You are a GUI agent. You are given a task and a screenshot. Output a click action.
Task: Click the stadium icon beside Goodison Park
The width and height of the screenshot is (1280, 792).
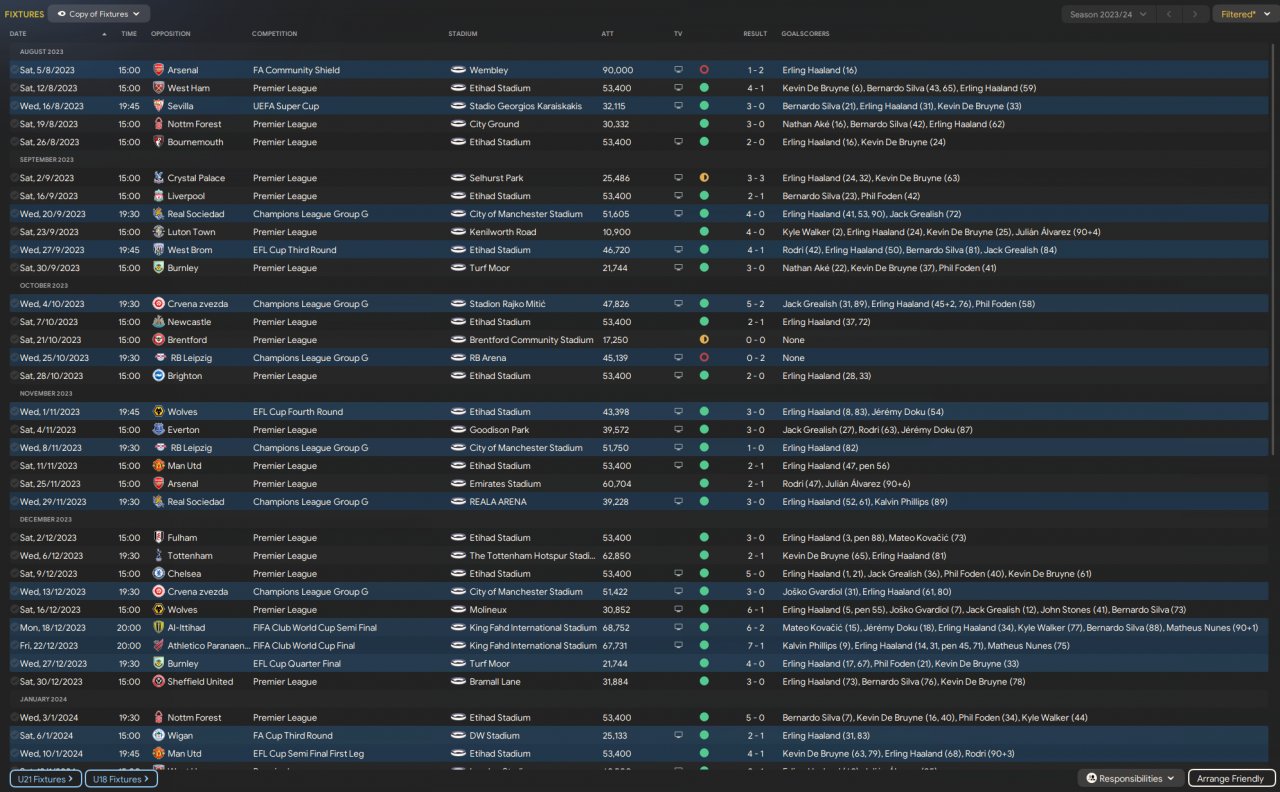pos(458,430)
